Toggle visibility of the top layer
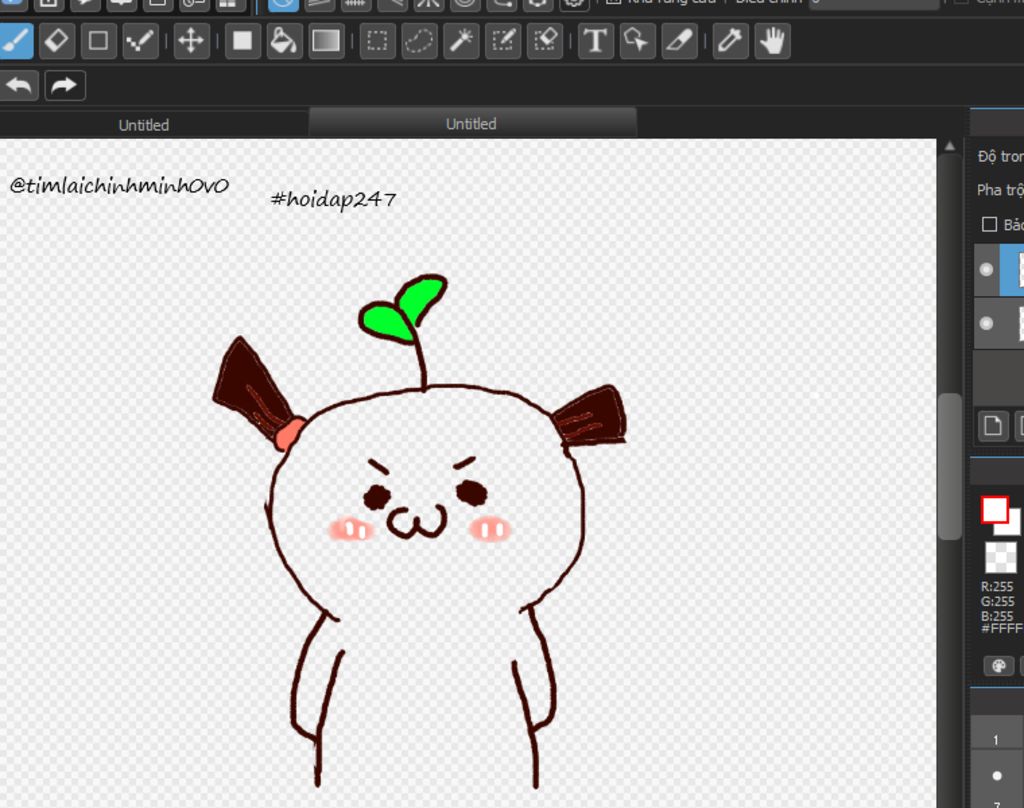Viewport: 1024px width, 808px height. pyautogui.click(x=986, y=270)
